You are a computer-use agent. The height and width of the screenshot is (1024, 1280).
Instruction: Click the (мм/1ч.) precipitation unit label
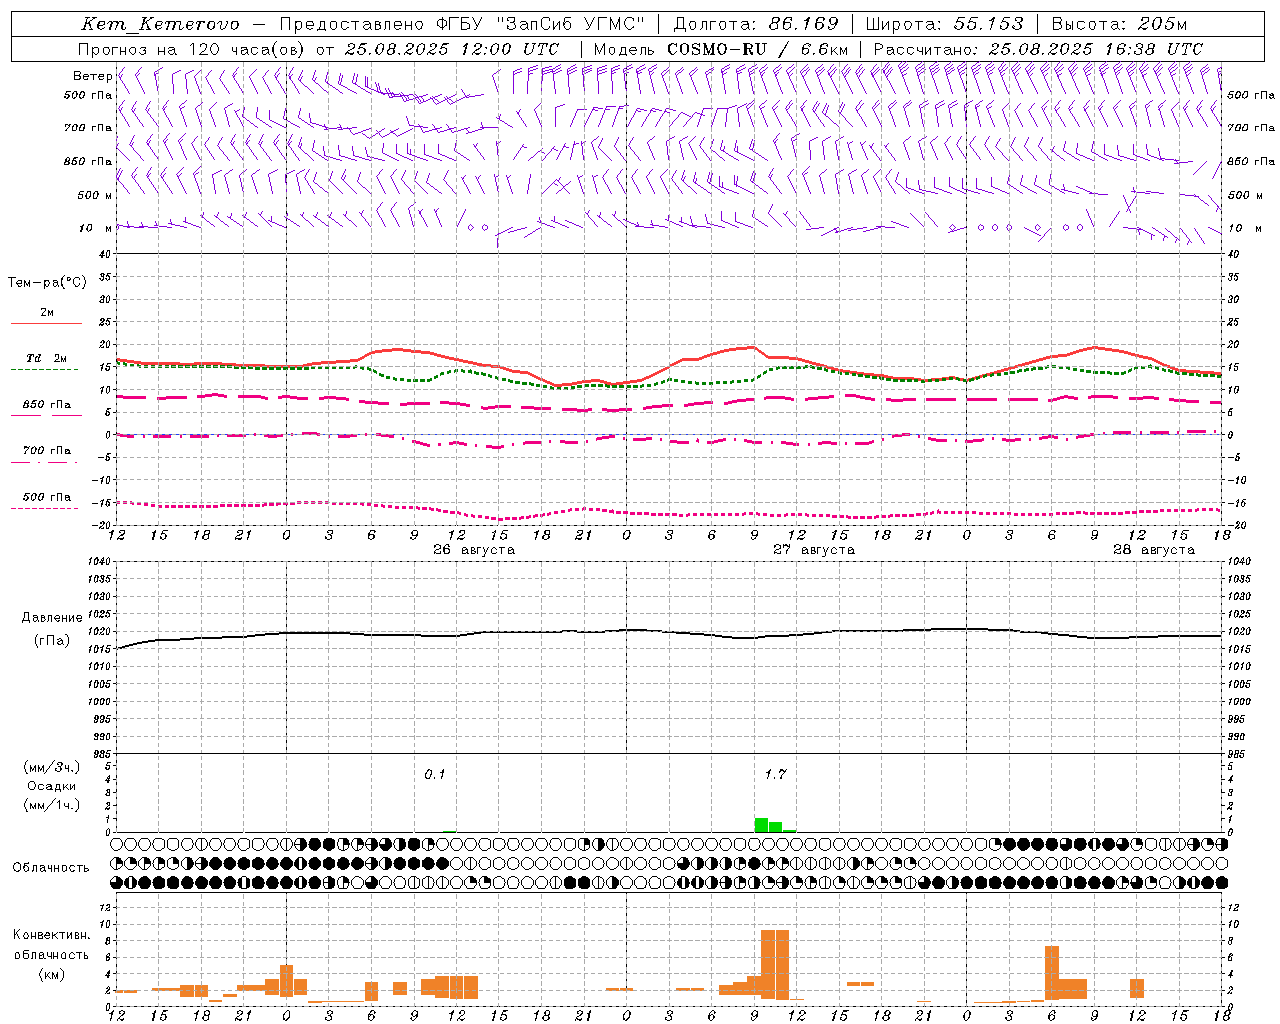click(x=52, y=805)
